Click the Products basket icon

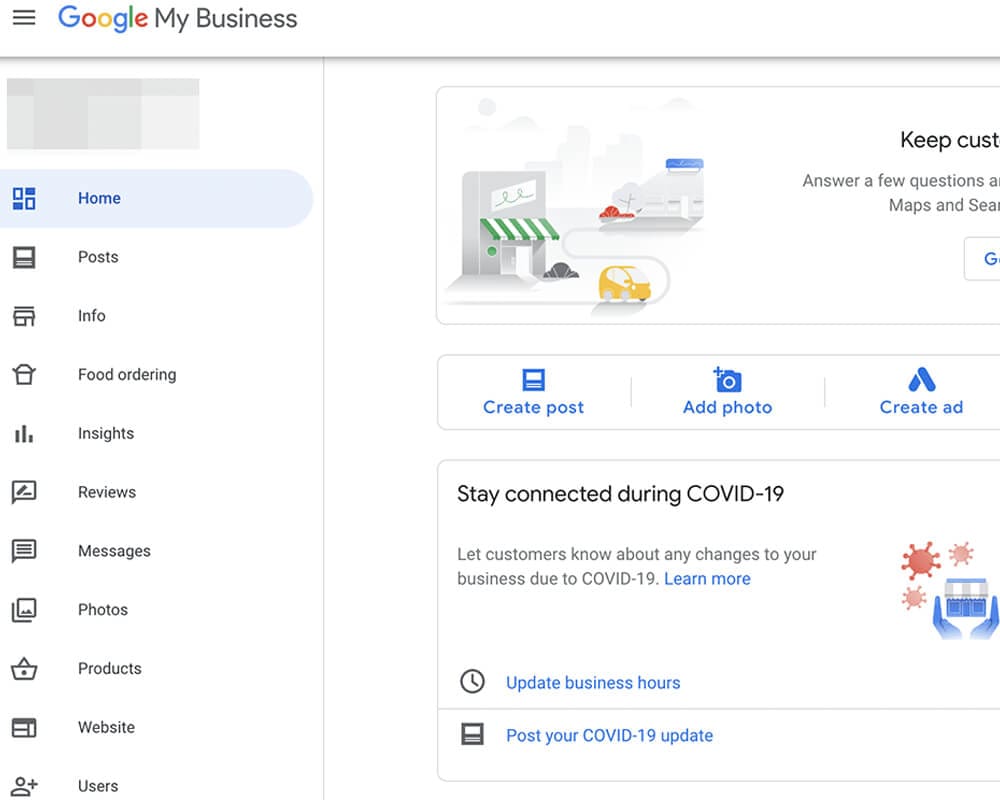click(x=24, y=669)
